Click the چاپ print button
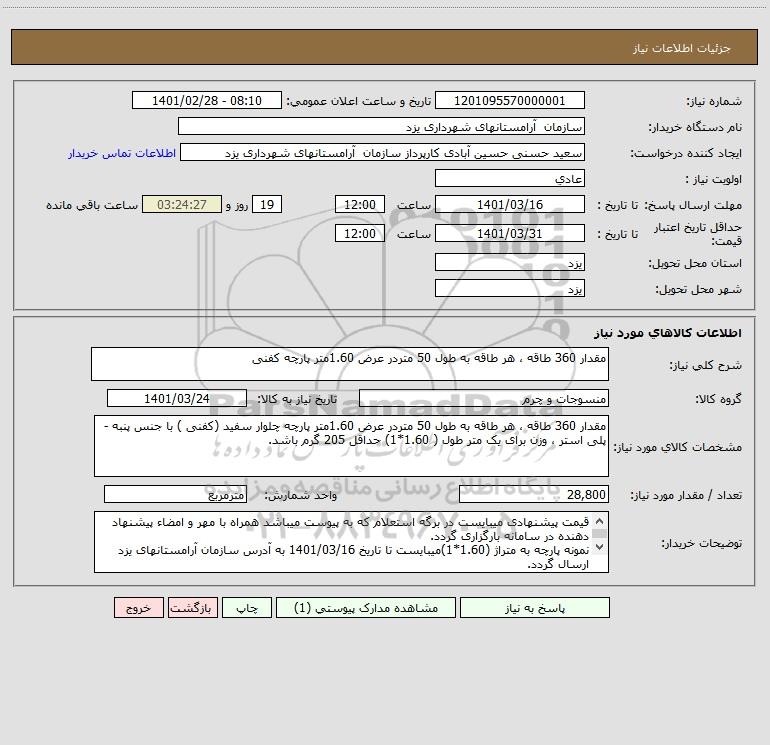 point(247,608)
